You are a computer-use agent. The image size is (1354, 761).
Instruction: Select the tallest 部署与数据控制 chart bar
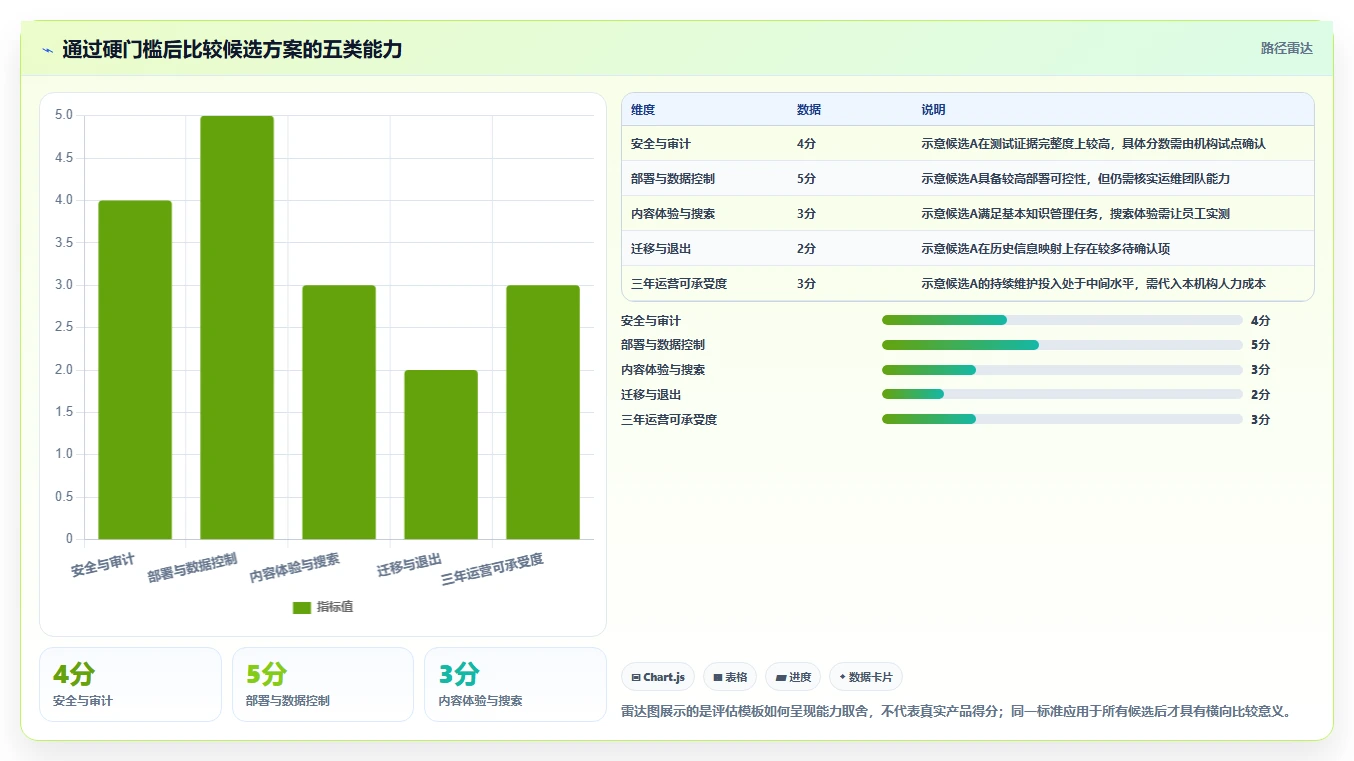pos(237,327)
